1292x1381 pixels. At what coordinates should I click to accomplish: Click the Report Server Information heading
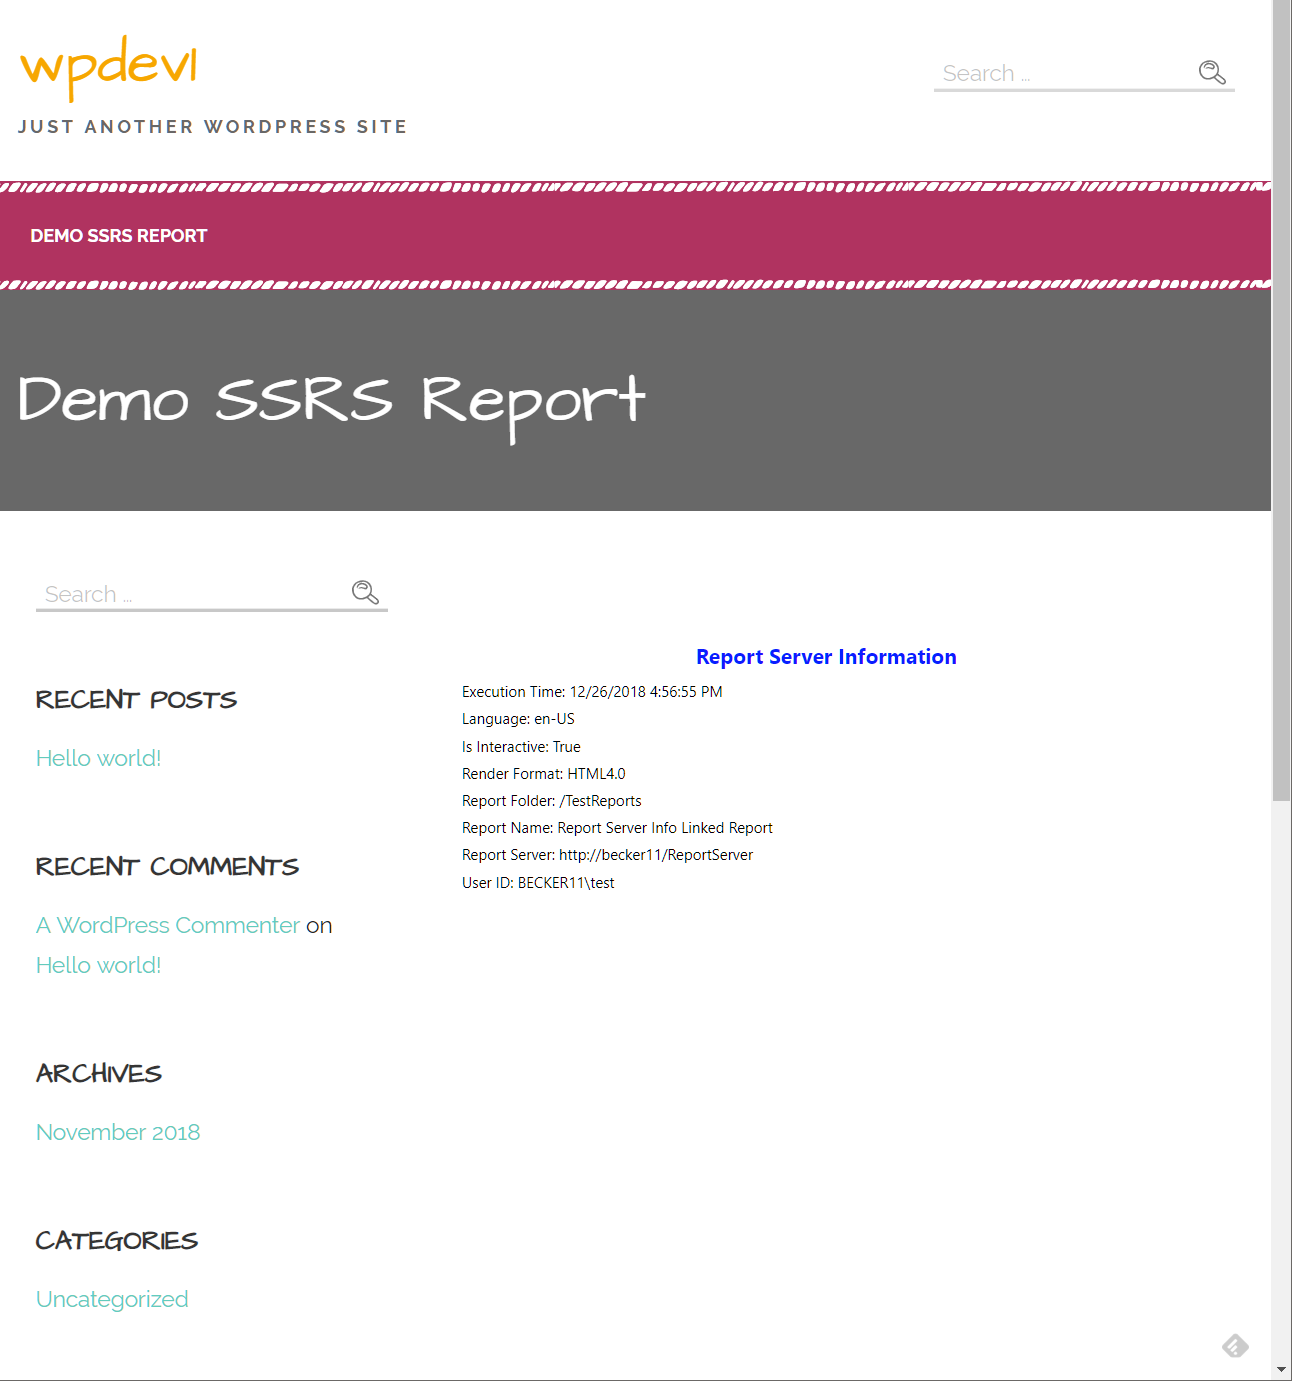[x=826, y=657]
